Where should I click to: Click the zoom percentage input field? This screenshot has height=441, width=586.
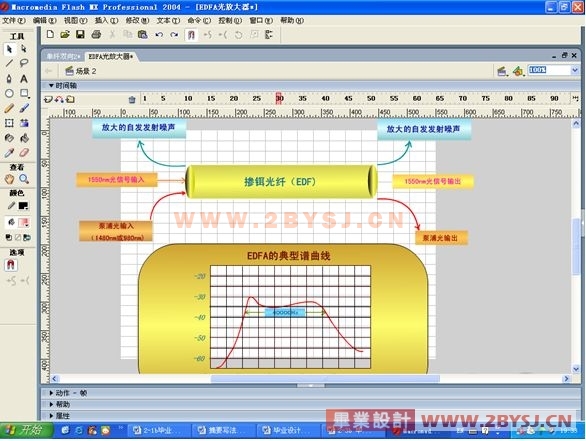coord(549,70)
